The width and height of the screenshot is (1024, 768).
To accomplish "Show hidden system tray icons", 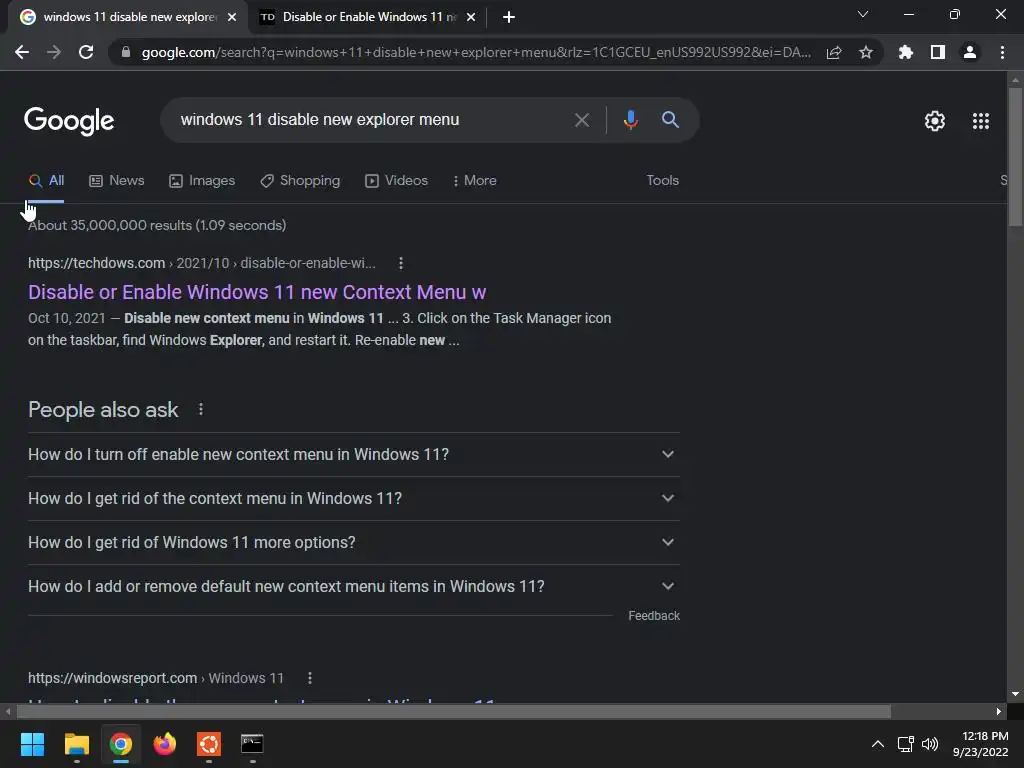I will (x=878, y=744).
